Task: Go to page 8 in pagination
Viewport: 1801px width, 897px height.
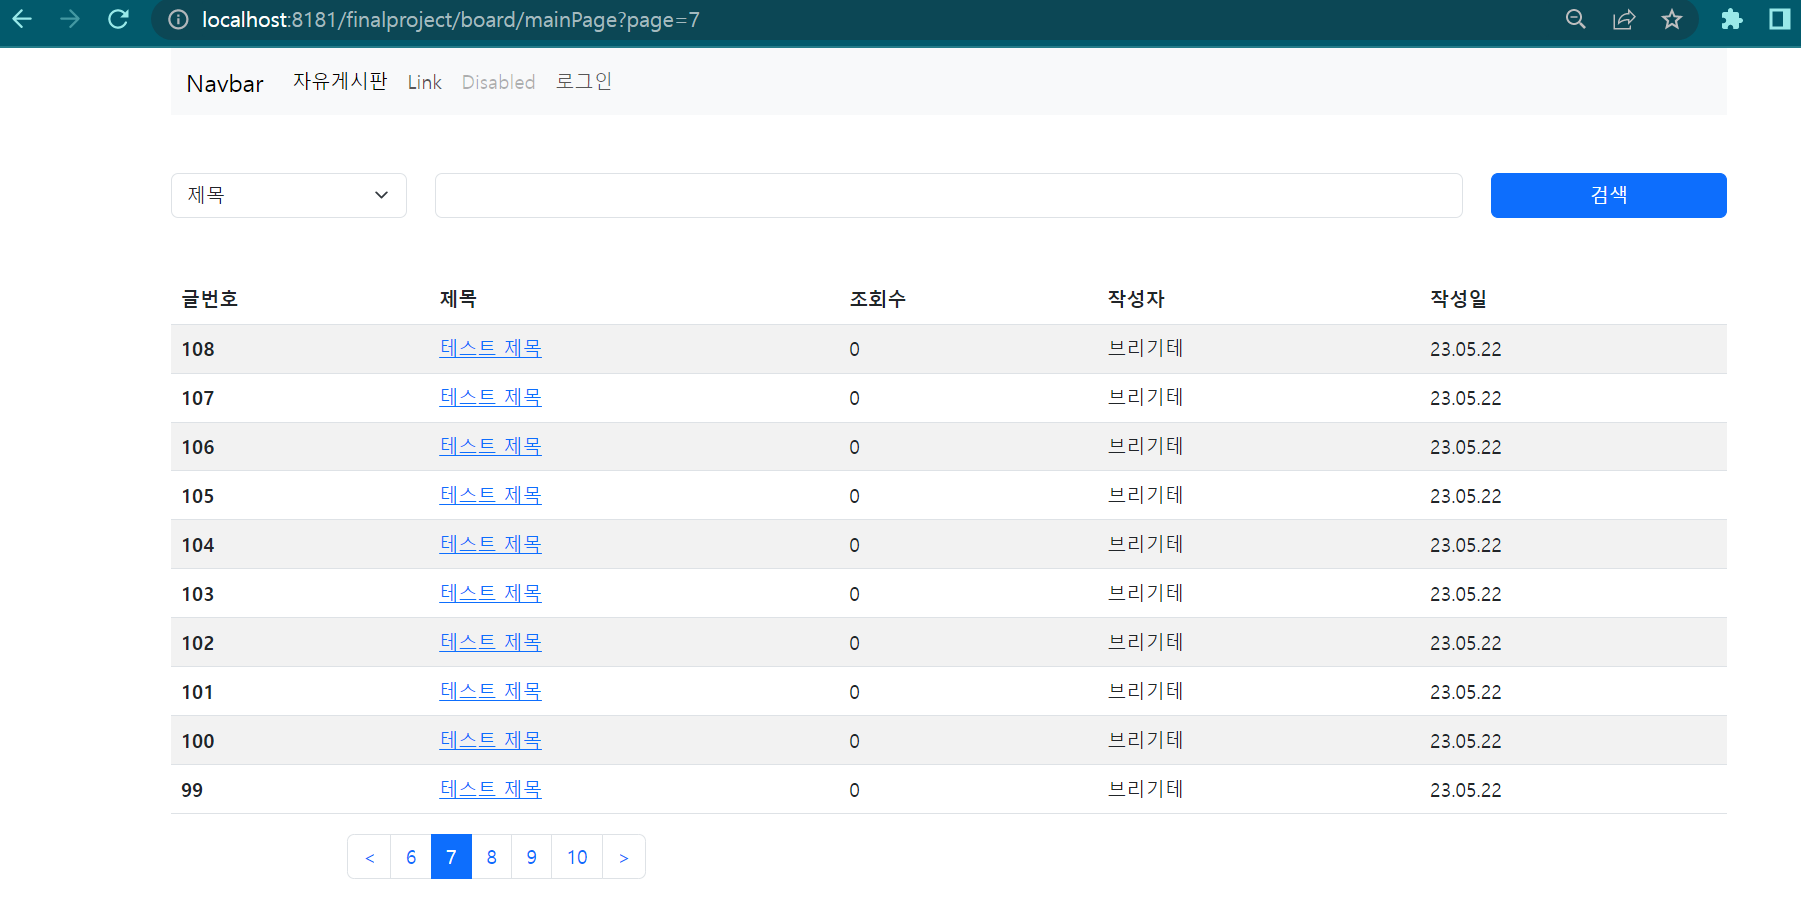Action: pyautogui.click(x=491, y=857)
